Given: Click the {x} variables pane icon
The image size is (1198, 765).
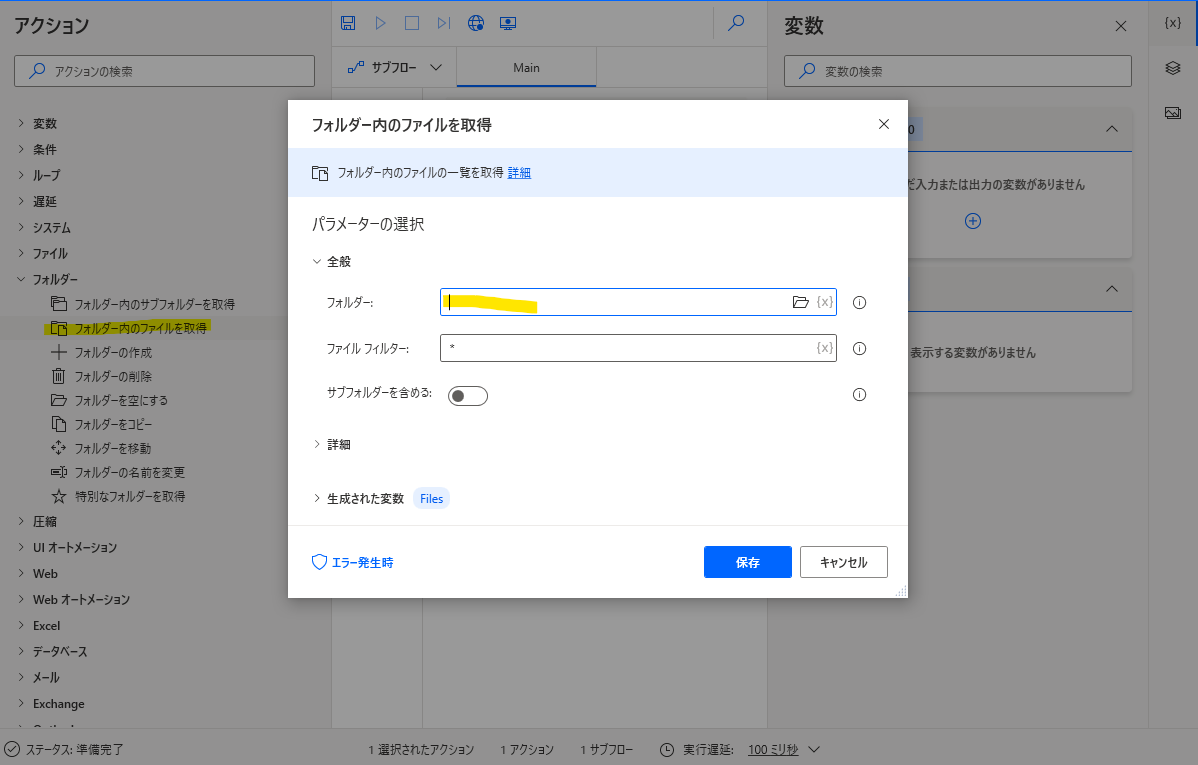Looking at the screenshot, I should tap(1172, 25).
